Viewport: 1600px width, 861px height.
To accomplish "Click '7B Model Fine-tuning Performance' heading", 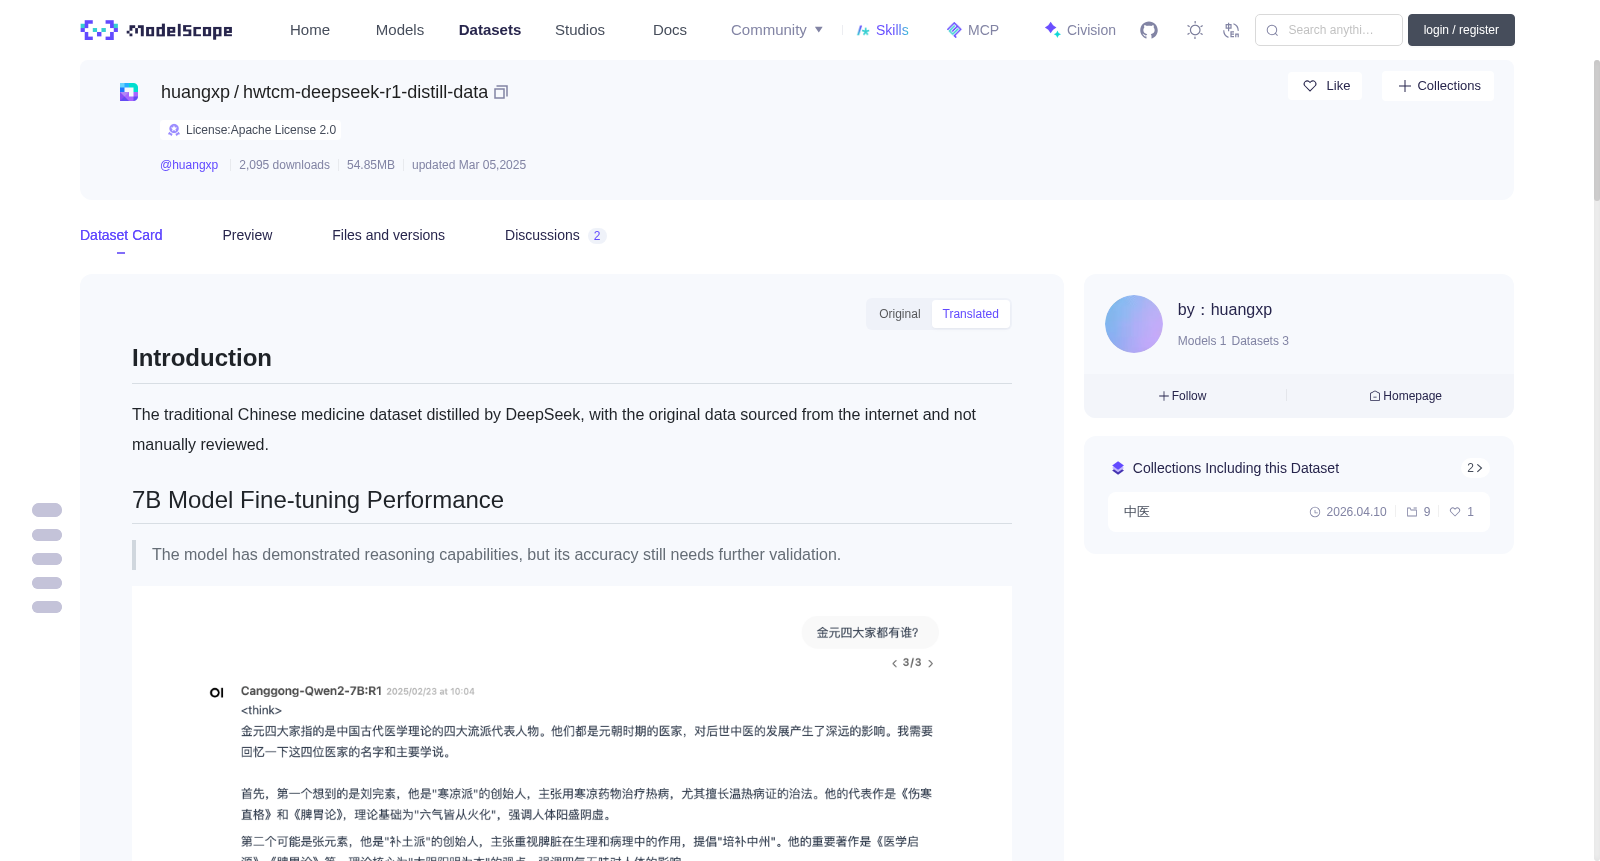I will [318, 500].
